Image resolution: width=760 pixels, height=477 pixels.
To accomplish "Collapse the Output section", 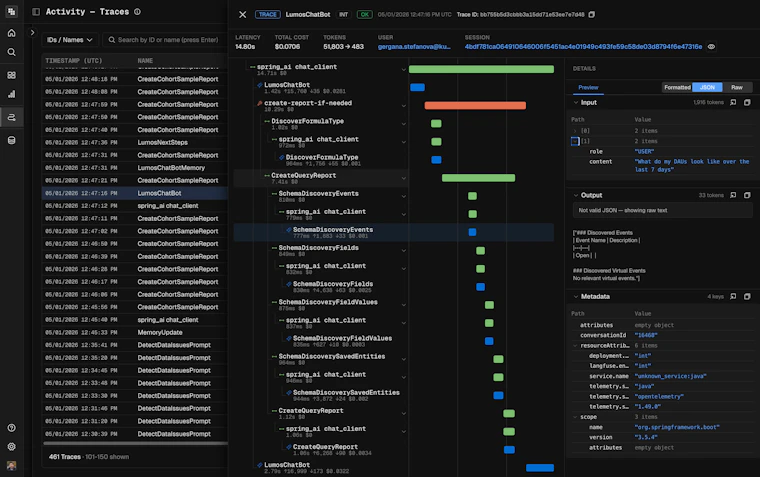I will 576,195.
